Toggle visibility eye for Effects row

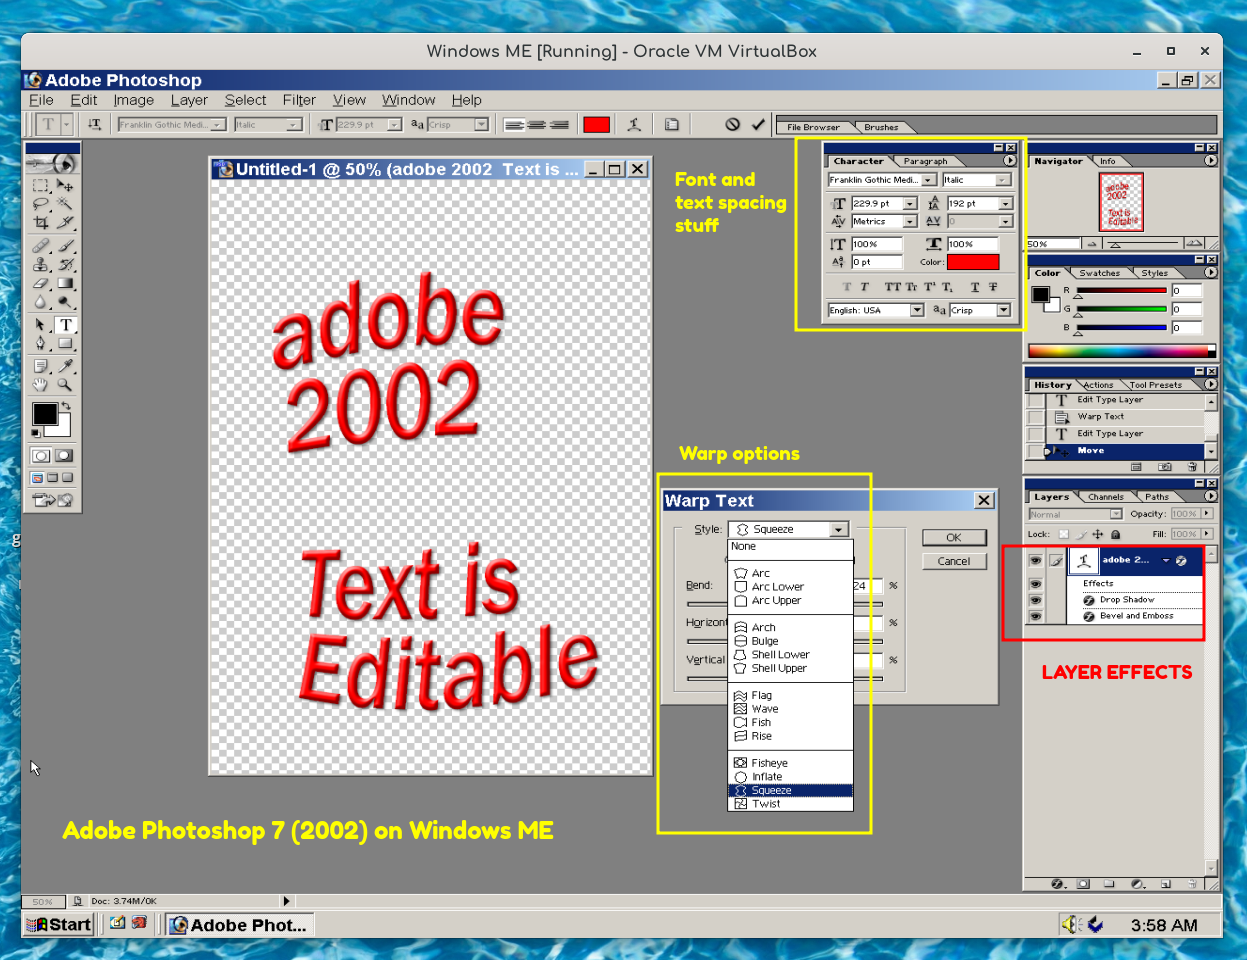coord(1036,584)
